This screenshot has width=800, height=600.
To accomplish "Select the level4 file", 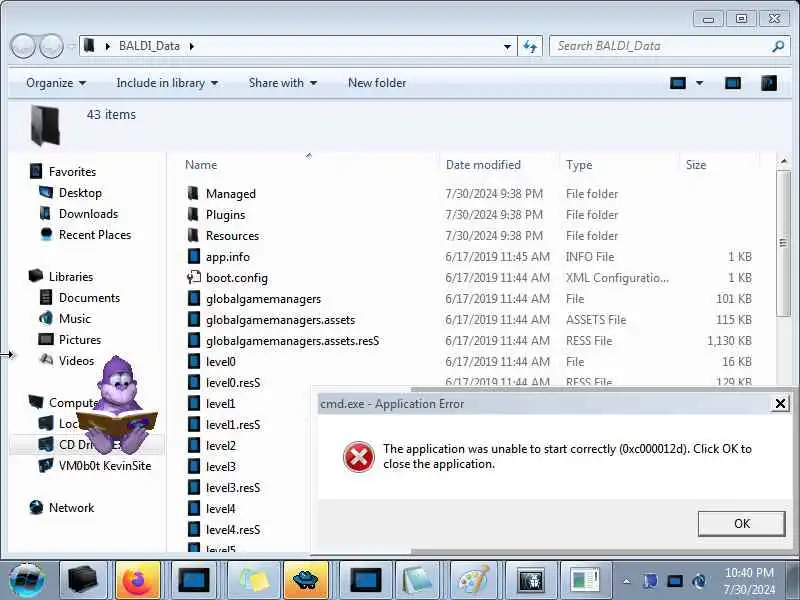I will [x=220, y=509].
